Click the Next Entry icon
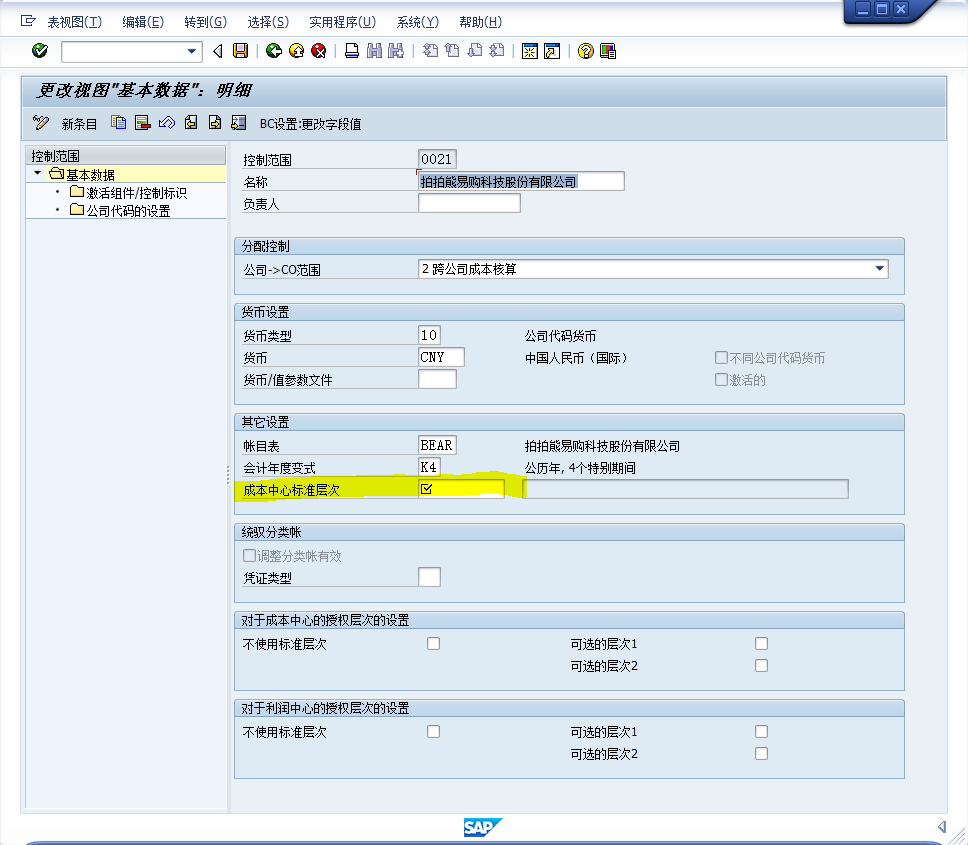968x845 pixels. pyautogui.click(x=215, y=123)
